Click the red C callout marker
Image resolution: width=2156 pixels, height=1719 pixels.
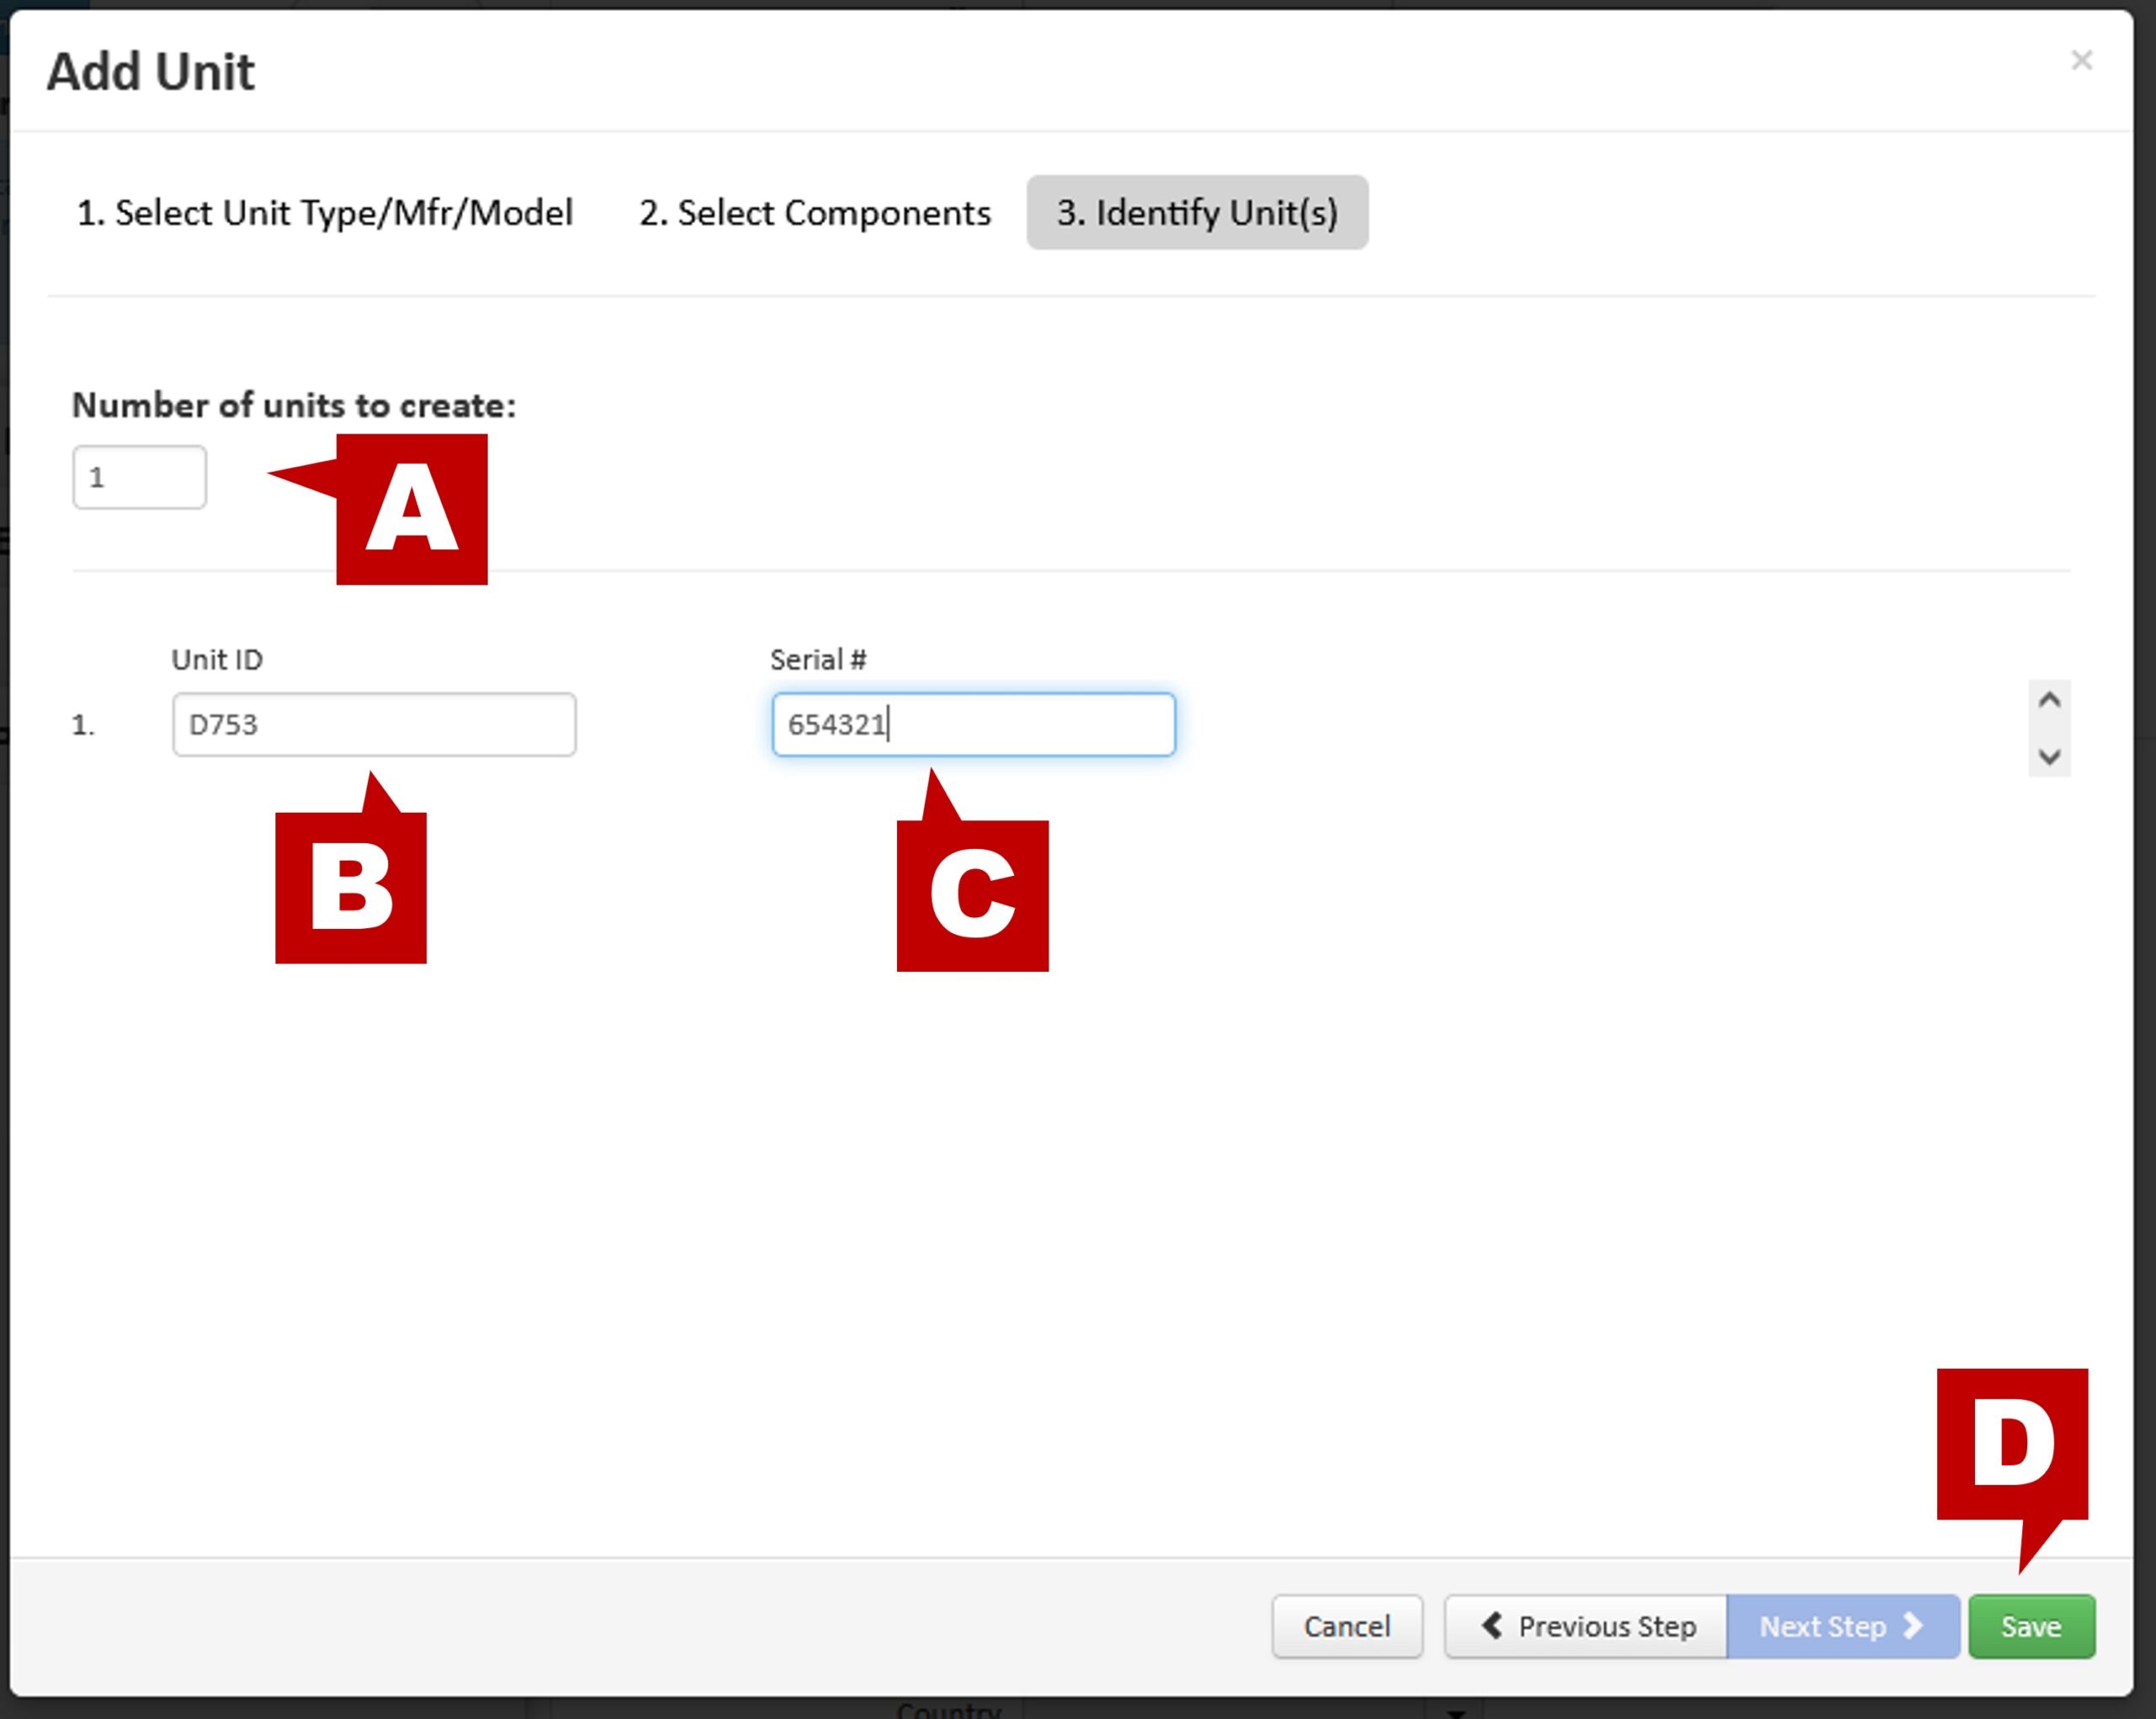click(x=972, y=895)
